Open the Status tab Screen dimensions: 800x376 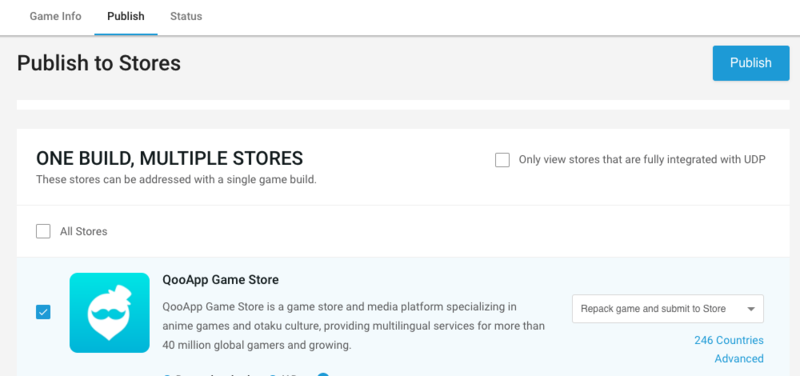tap(186, 16)
